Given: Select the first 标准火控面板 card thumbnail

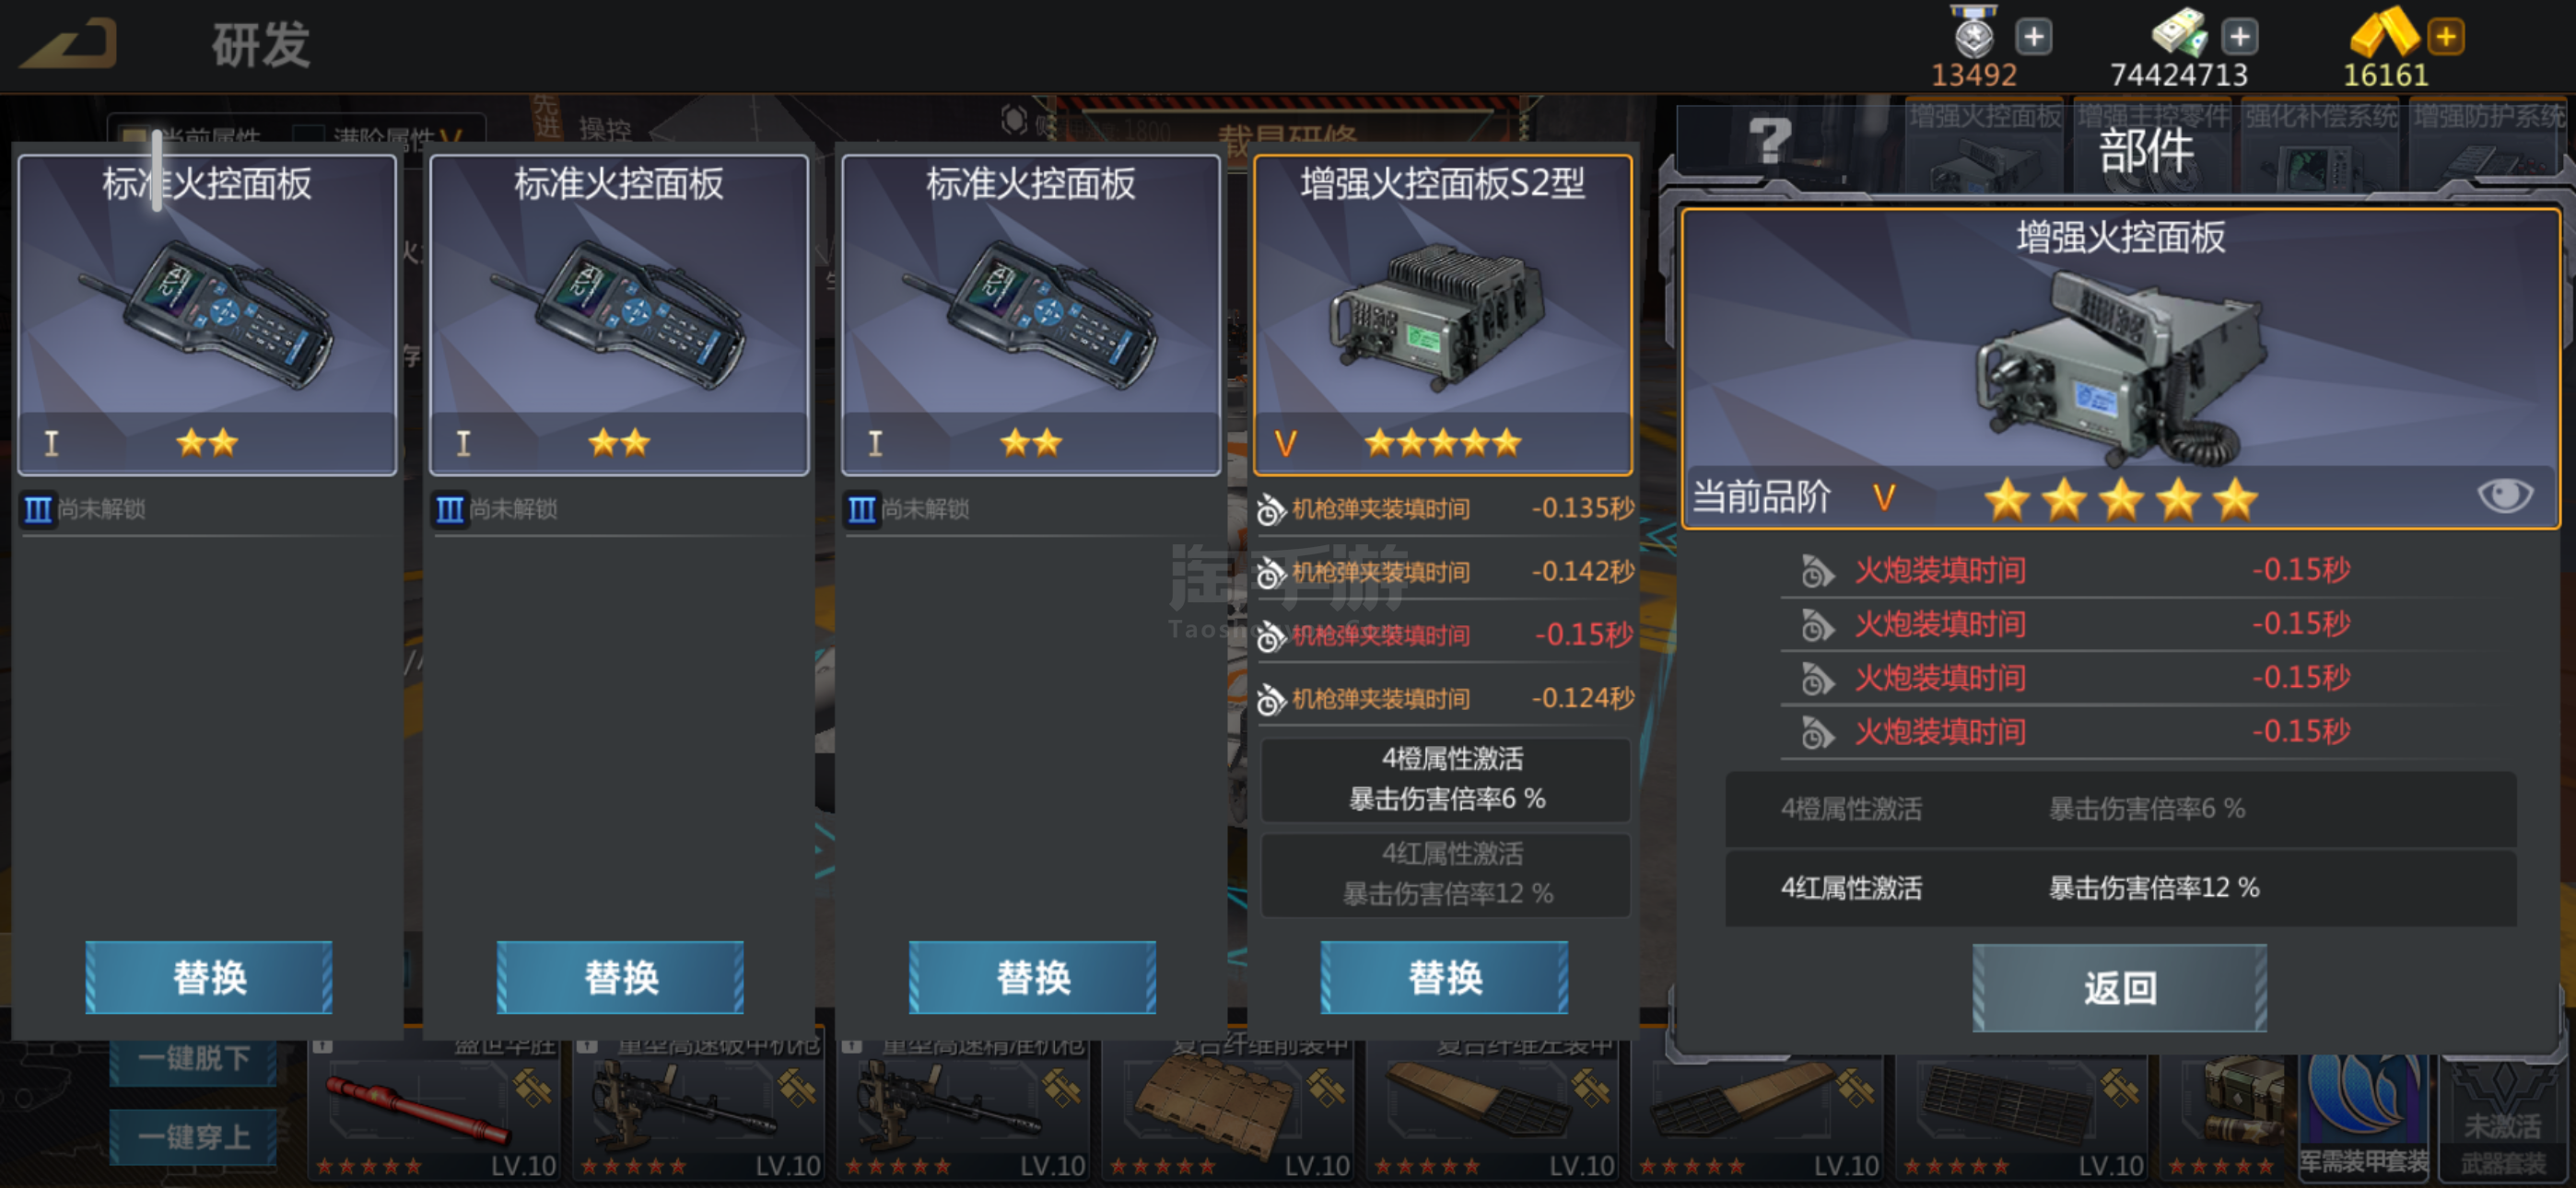Looking at the screenshot, I should coord(207,314).
